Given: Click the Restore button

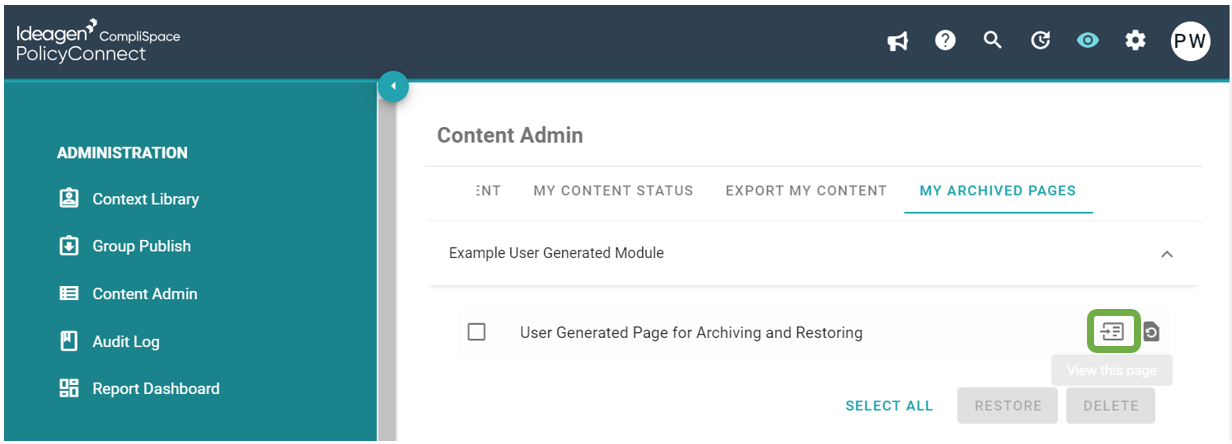Looking at the screenshot, I should point(1008,406).
